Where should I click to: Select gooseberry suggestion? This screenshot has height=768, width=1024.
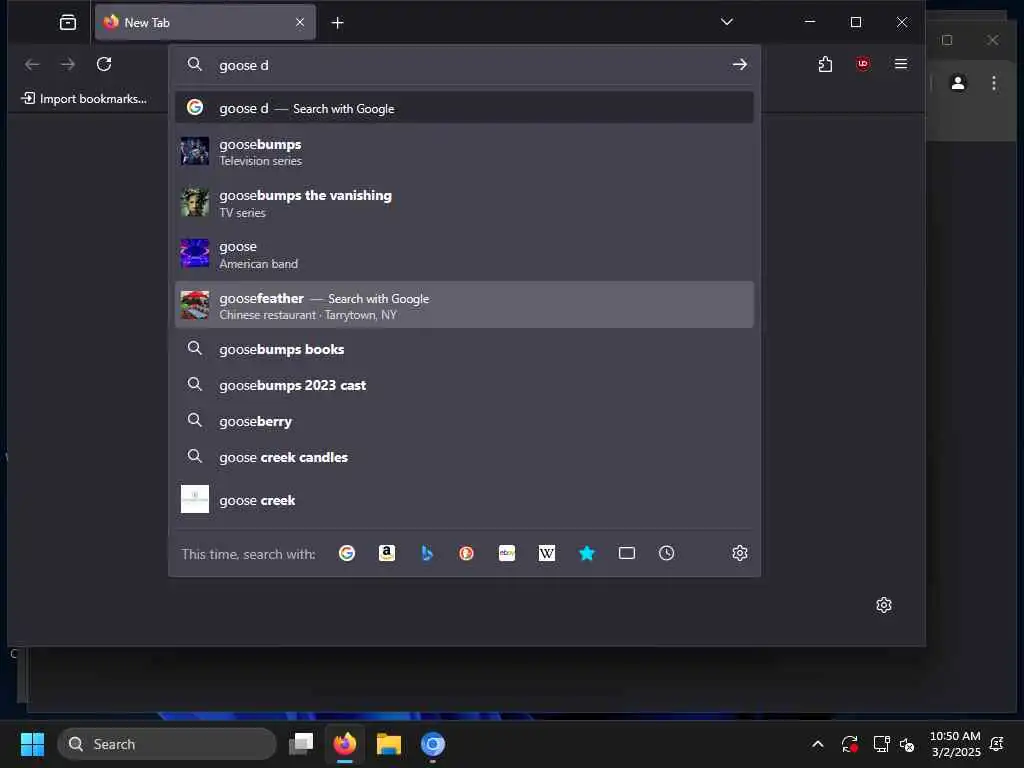pos(464,421)
